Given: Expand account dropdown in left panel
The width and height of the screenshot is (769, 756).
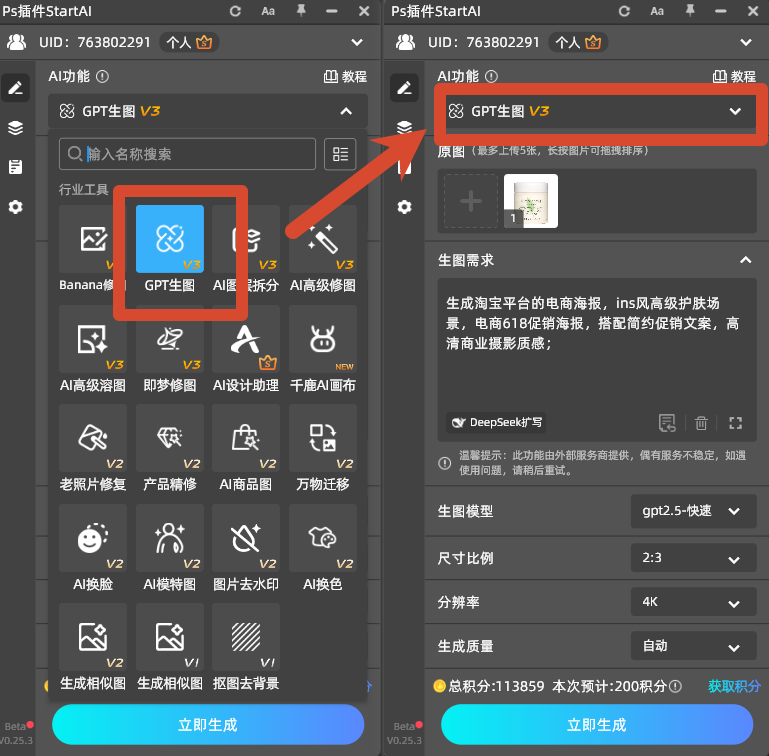Looking at the screenshot, I should click(357, 43).
